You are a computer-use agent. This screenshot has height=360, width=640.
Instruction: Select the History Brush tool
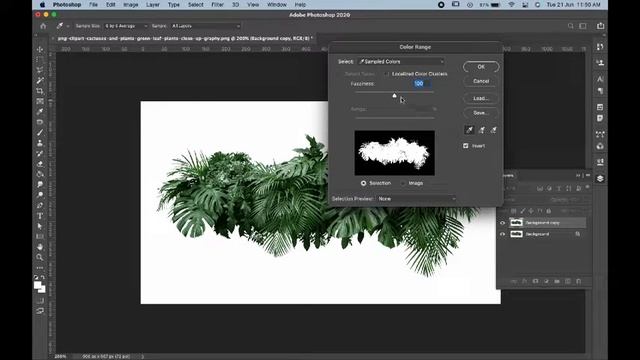(x=40, y=153)
